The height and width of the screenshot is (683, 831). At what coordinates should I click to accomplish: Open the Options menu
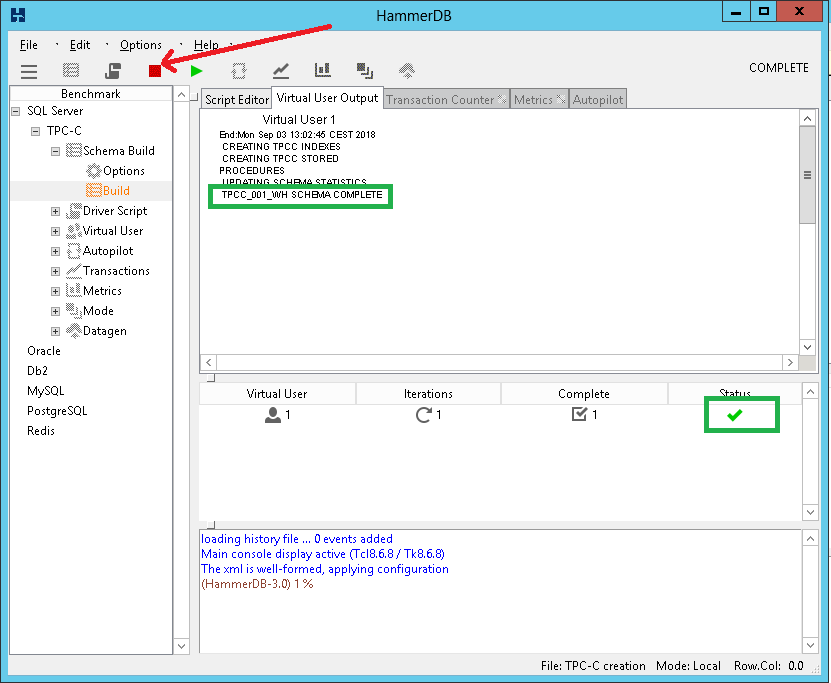pyautogui.click(x=140, y=45)
